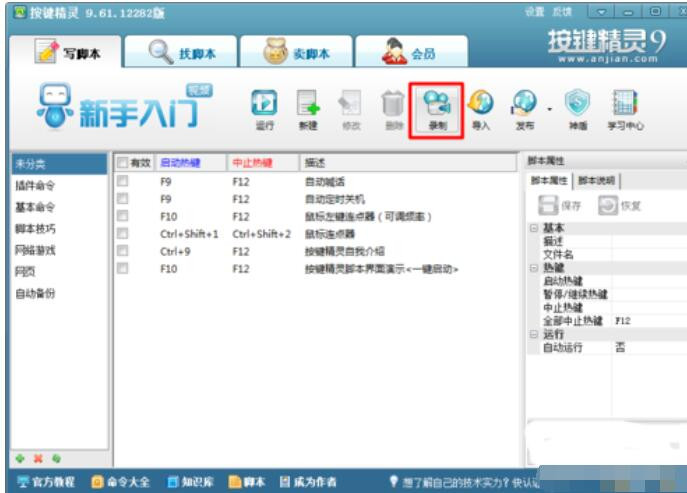Image resolution: width=687 pixels, height=493 pixels.
Task: Check the box for 自动喊话 script
Action: pos(122,182)
